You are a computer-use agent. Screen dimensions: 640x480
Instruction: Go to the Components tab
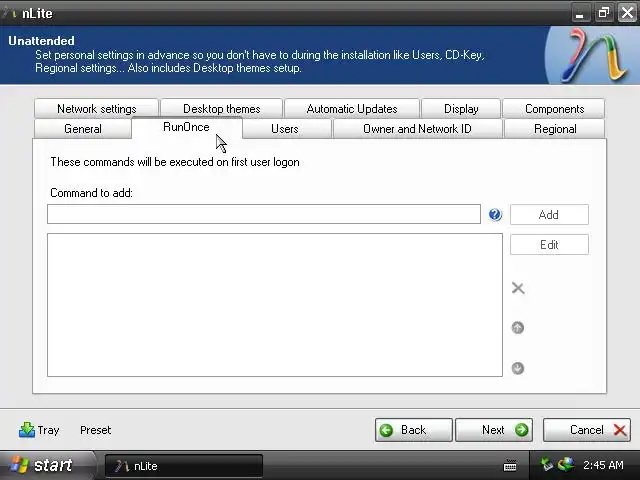coord(554,109)
